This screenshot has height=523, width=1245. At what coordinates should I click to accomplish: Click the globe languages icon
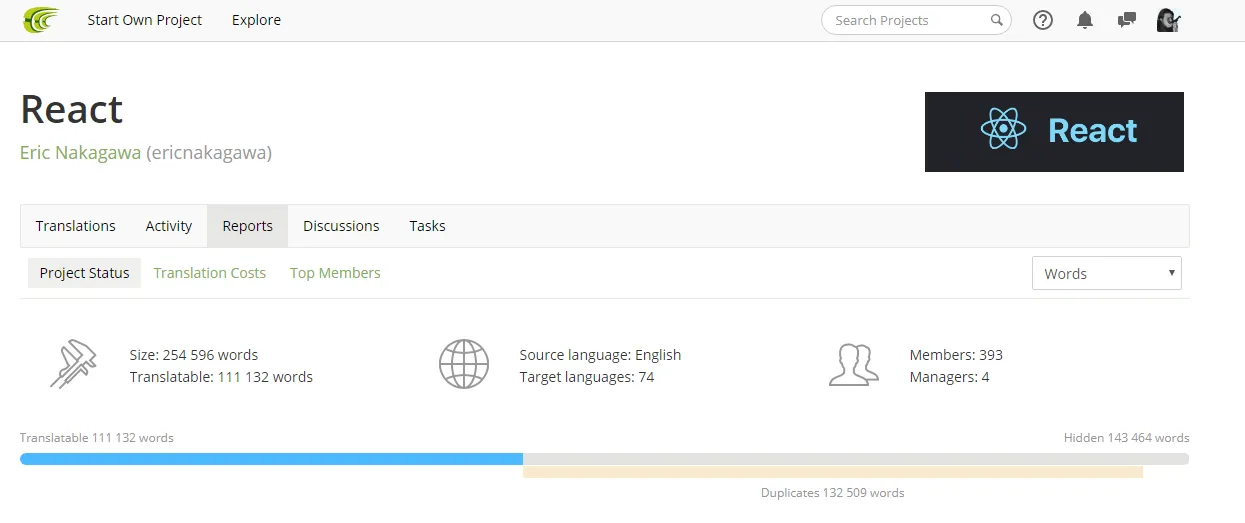tap(464, 364)
